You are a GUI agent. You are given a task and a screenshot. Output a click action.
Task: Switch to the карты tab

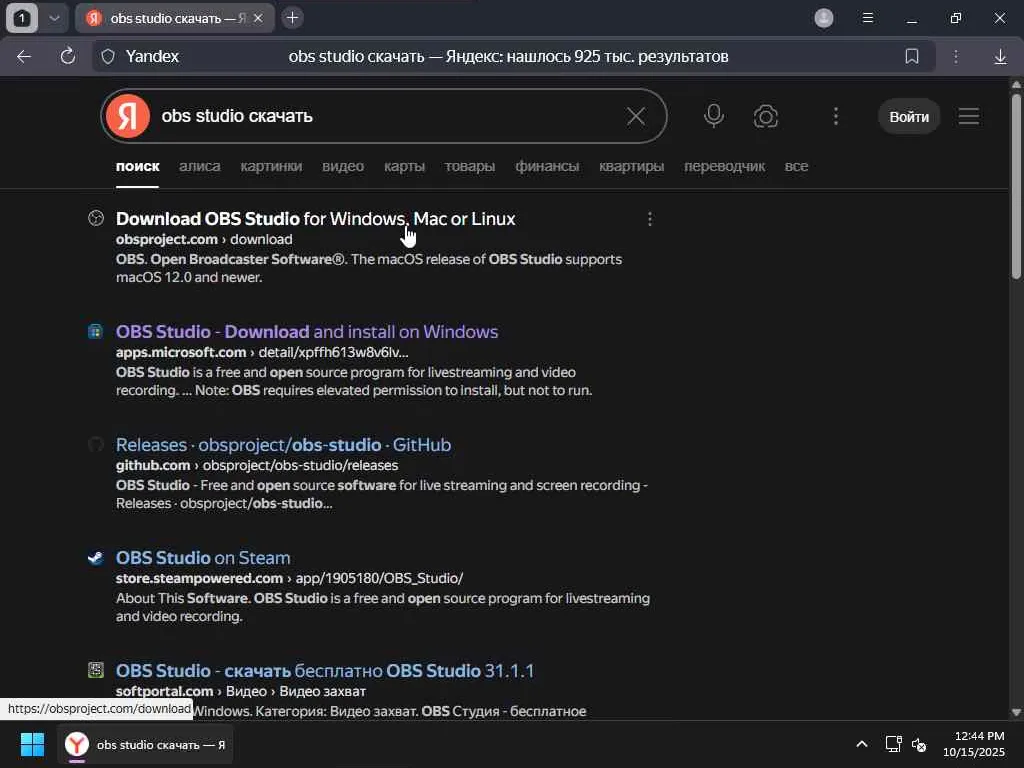tap(404, 167)
